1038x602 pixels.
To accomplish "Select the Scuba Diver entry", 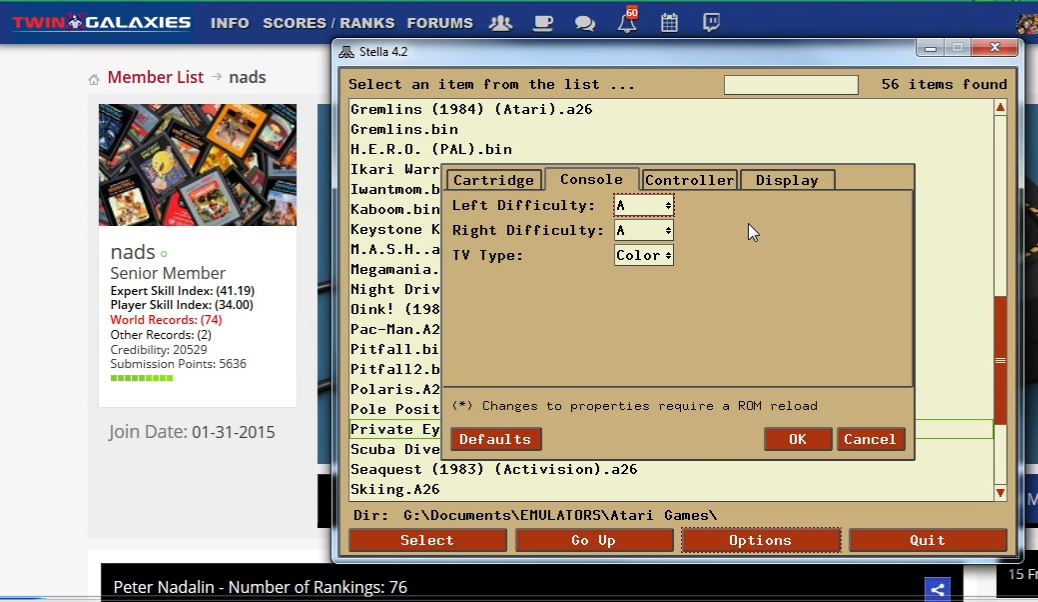I will click(395, 449).
